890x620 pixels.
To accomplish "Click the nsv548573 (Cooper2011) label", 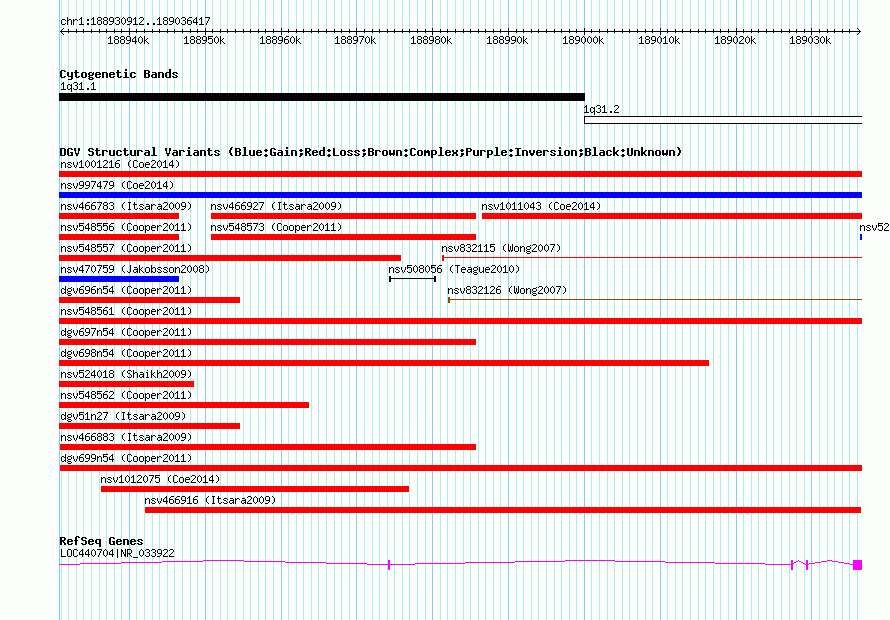I will [276, 227].
